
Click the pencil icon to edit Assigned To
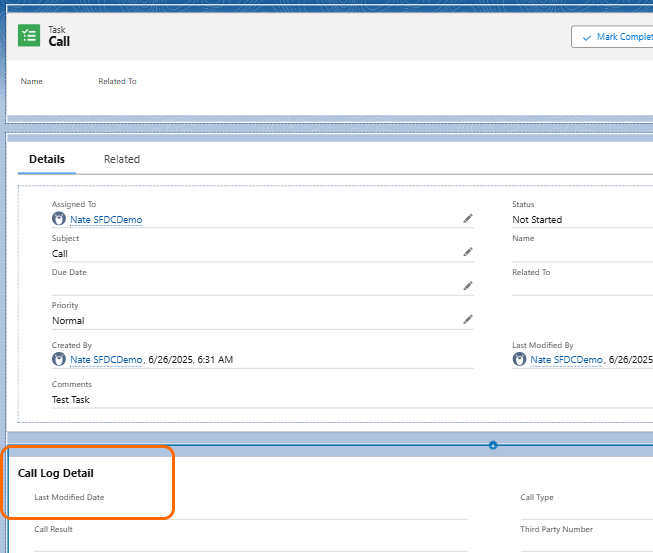coord(467,218)
